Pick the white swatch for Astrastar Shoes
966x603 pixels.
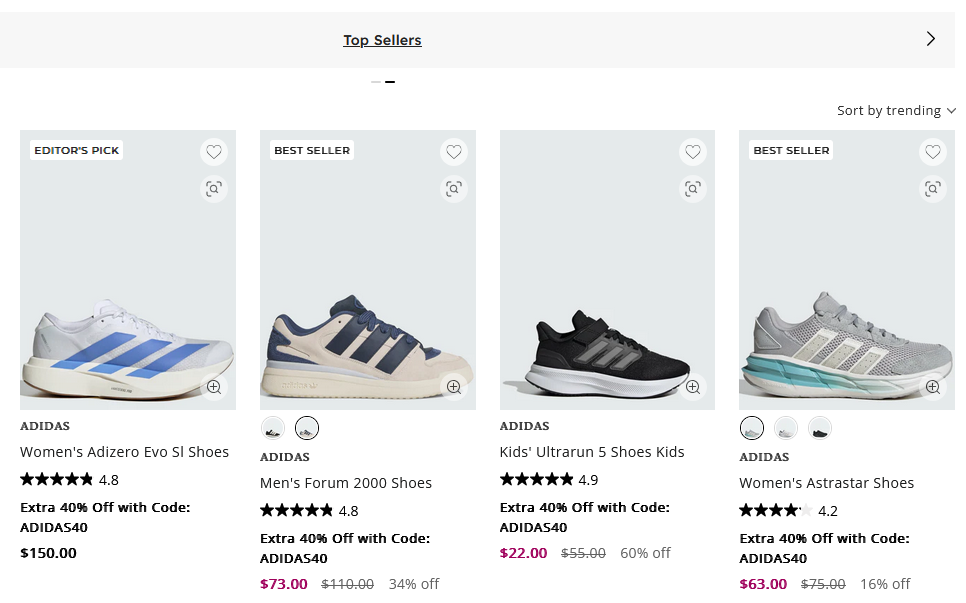coord(786,428)
